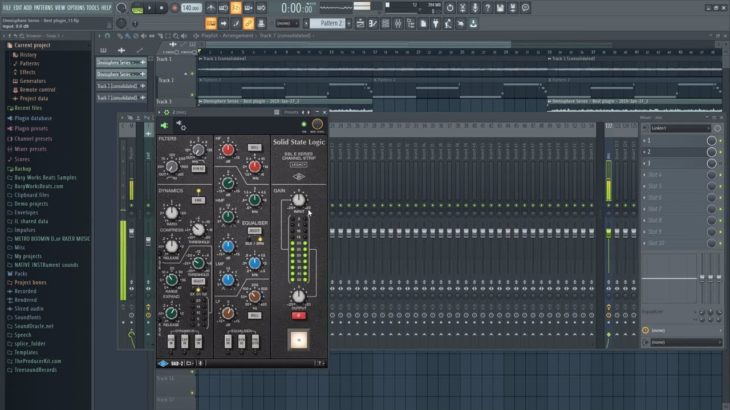Click the 0:00:00 time display
The width and height of the screenshot is (730, 410).
[297, 8]
